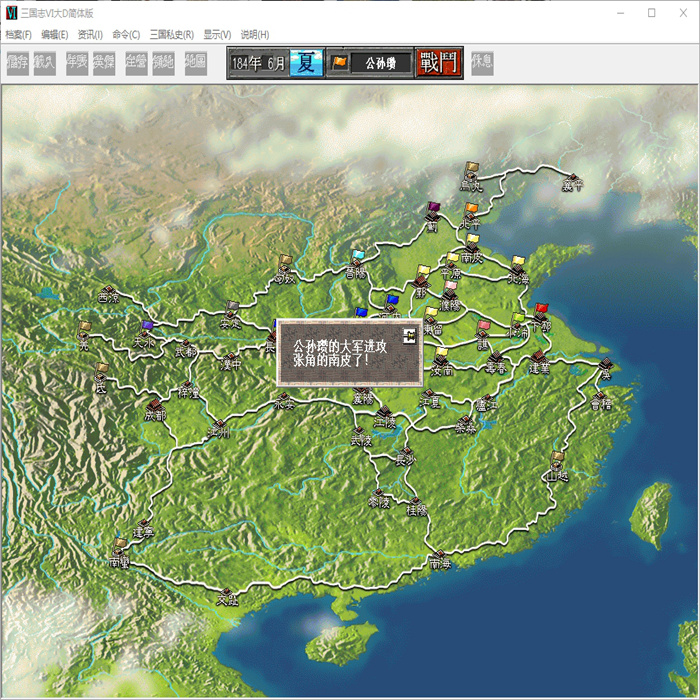Open the 说明(H) help menu
Viewport: 700px width, 700px height.
pyautogui.click(x=255, y=34)
